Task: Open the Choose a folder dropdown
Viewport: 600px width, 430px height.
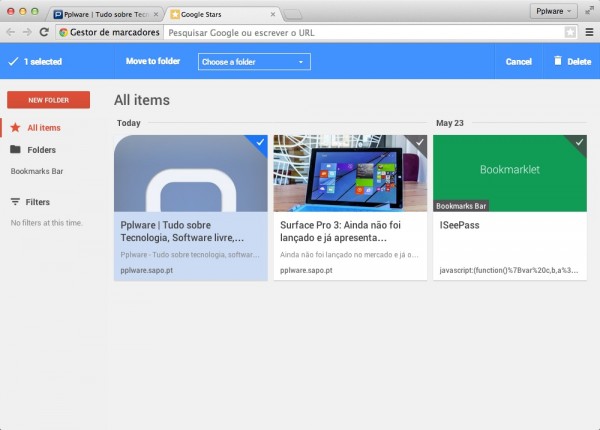Action: click(254, 62)
